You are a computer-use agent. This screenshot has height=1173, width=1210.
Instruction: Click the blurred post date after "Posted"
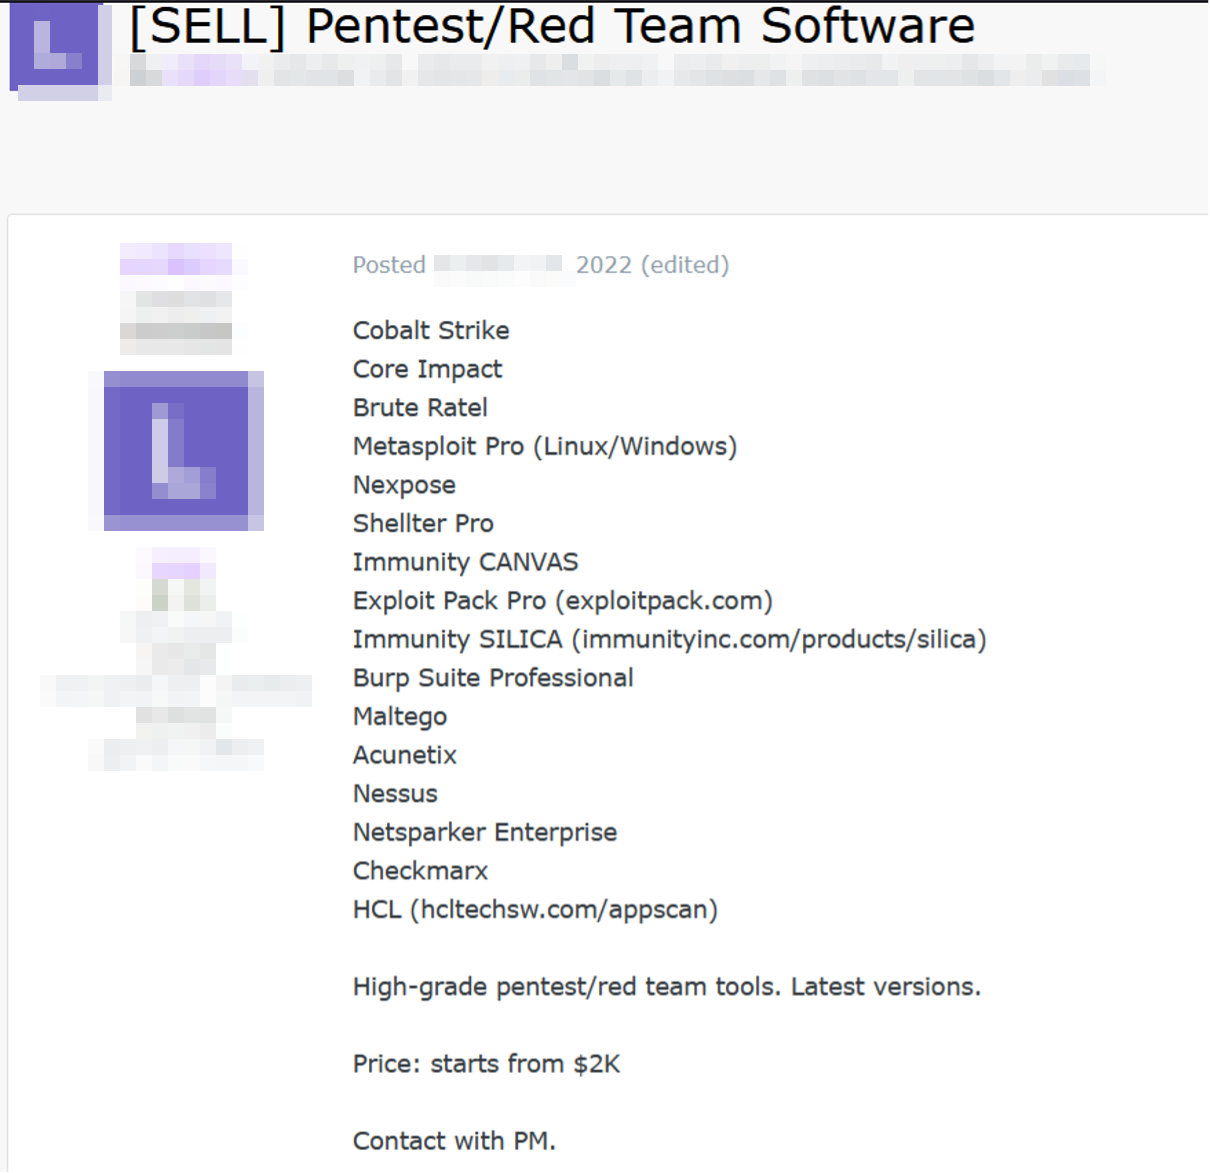pos(498,265)
